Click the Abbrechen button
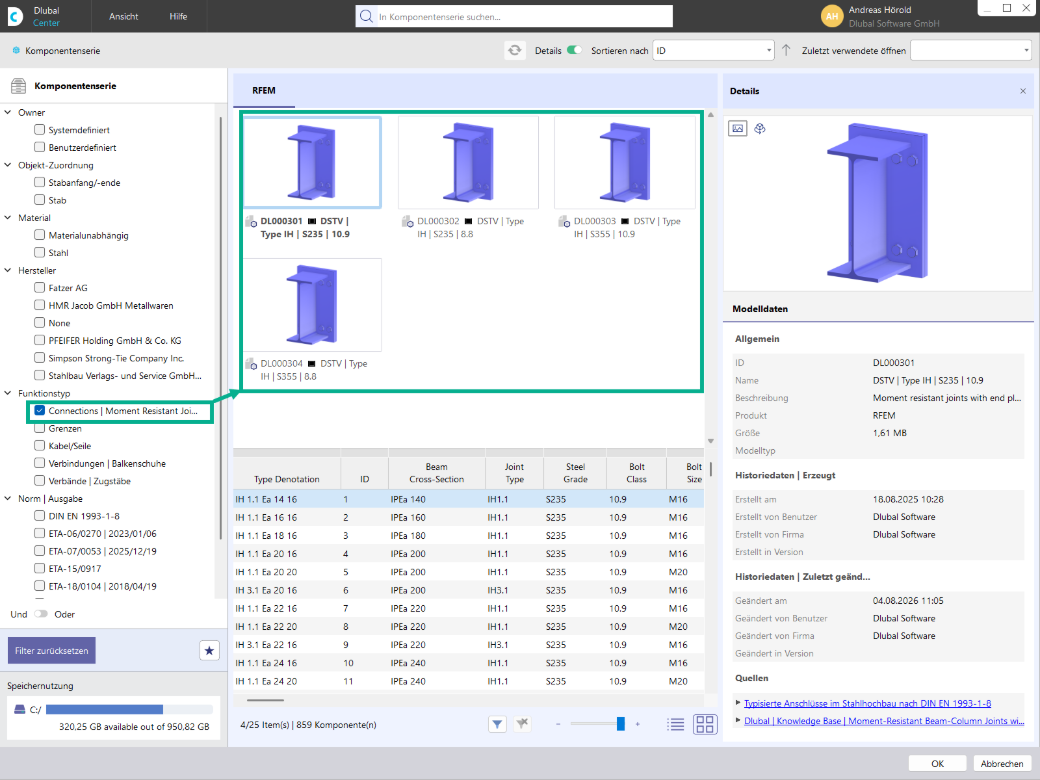The image size is (1040, 780). tap(1002, 763)
